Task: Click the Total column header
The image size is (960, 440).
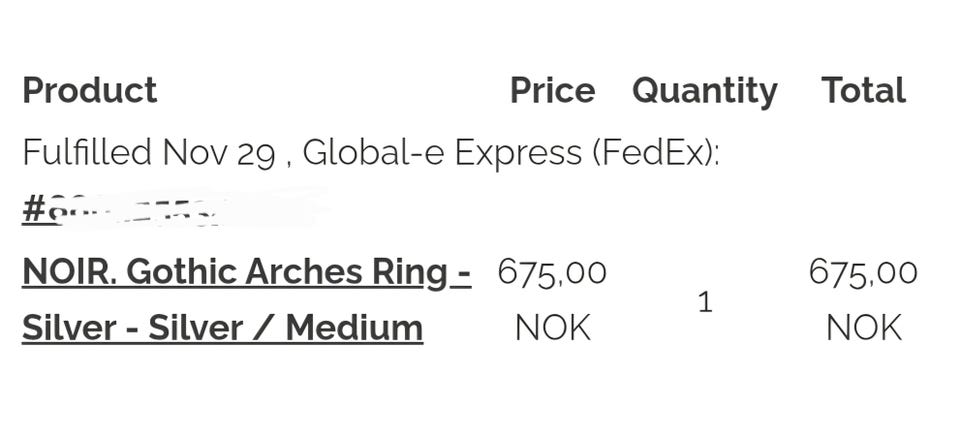Action: 863,91
